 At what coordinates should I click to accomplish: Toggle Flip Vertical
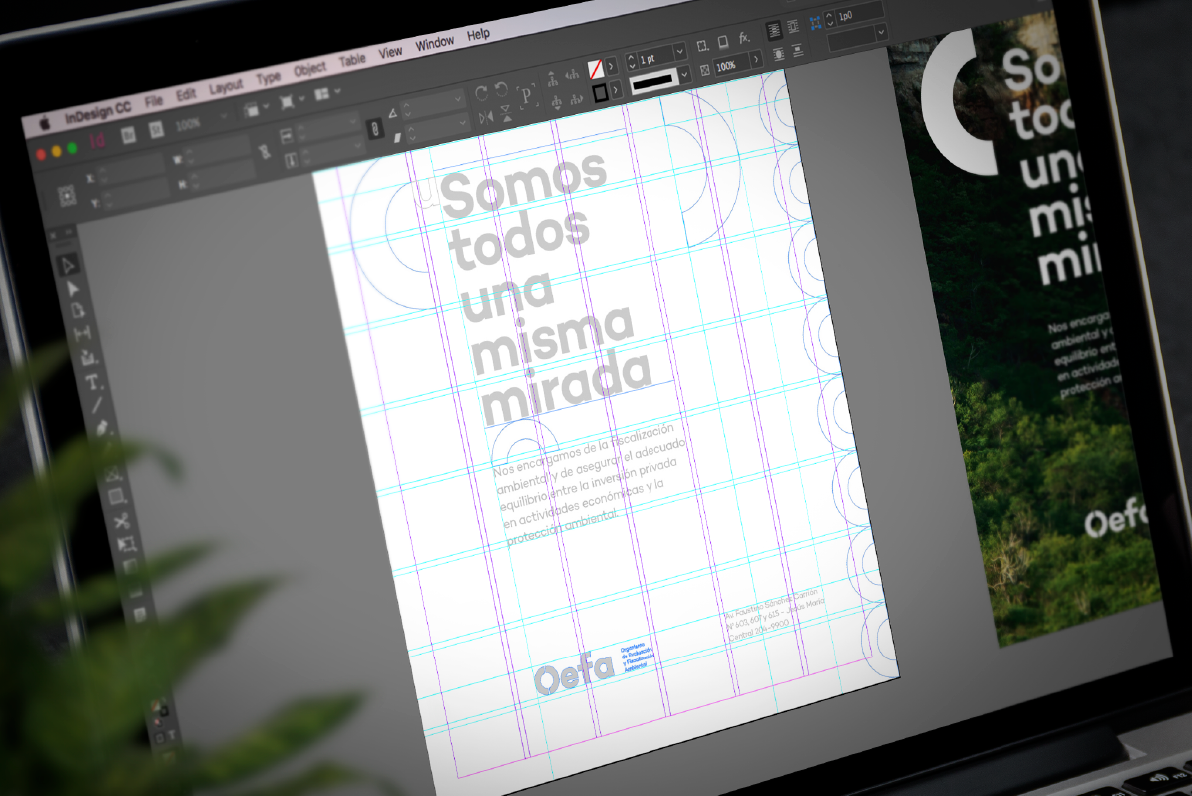506,114
